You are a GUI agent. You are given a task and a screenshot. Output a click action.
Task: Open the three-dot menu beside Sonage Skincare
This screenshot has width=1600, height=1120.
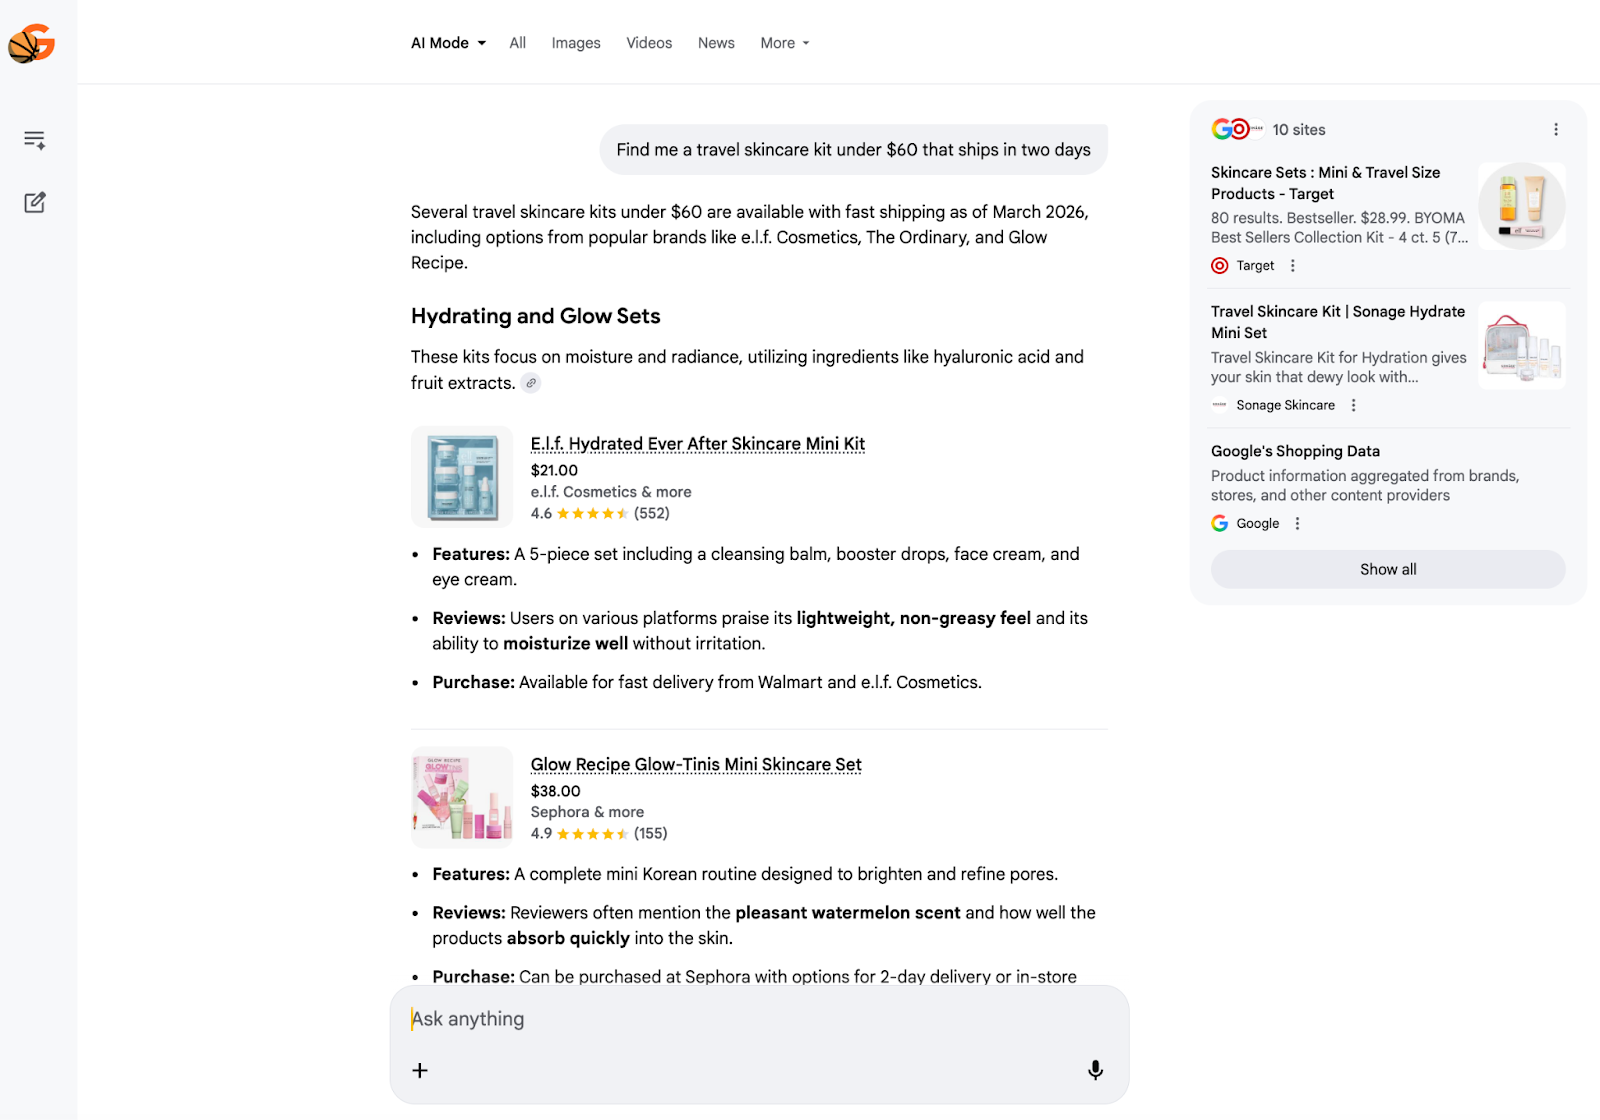click(1353, 405)
